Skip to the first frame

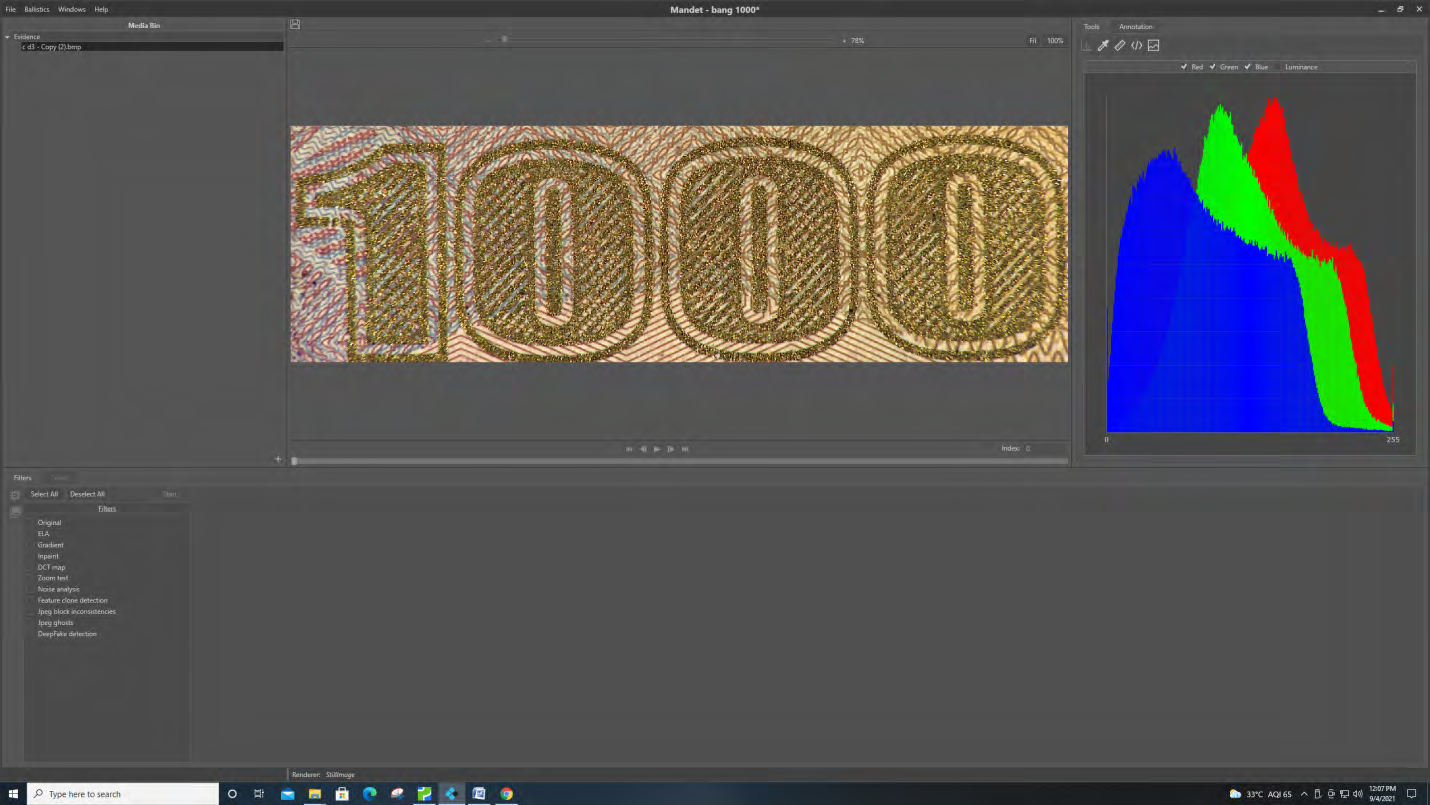pos(629,449)
